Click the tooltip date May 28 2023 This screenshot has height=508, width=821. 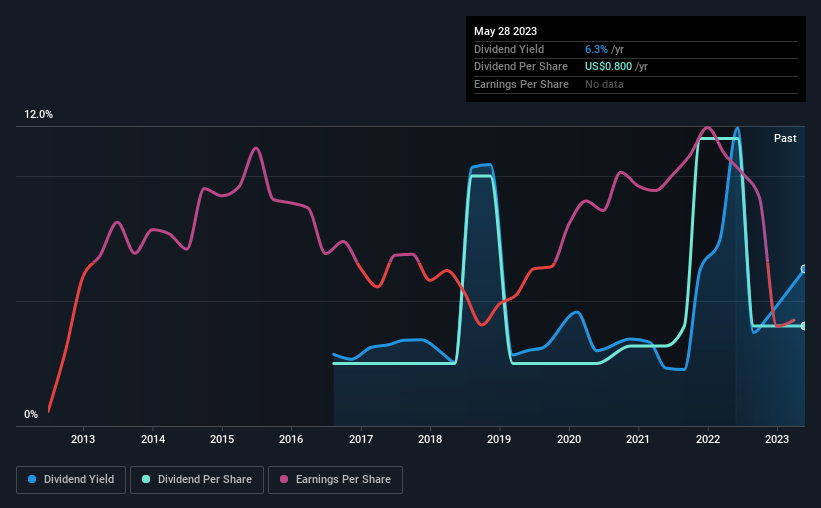tap(505, 30)
